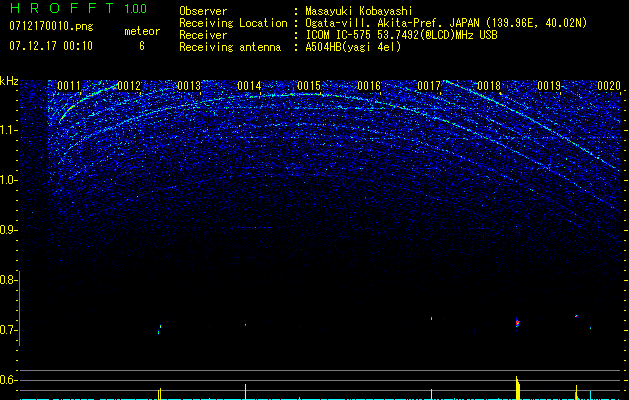This screenshot has height=400, width=629.
Task: Click the 1.0 frequency axis label
Action: tap(9, 181)
